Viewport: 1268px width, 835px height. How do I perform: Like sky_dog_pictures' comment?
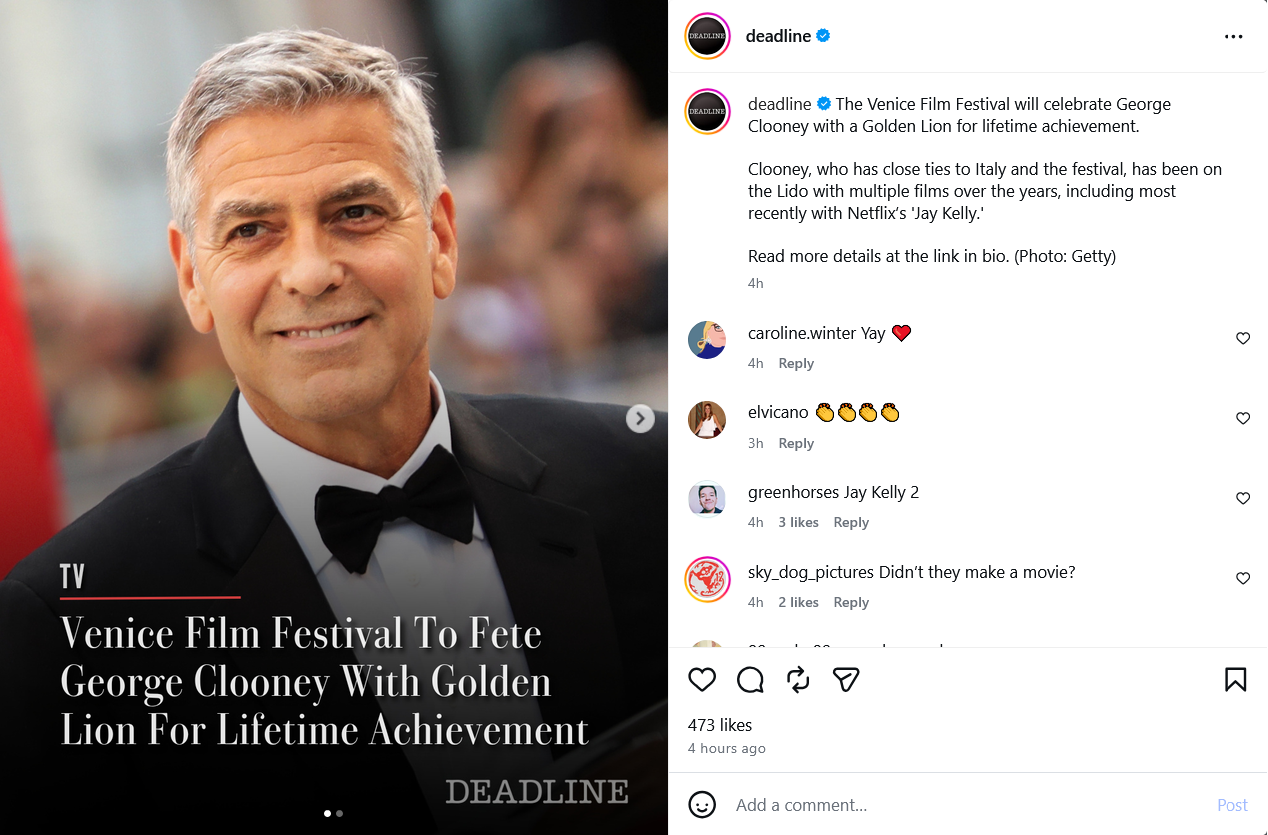(1243, 579)
